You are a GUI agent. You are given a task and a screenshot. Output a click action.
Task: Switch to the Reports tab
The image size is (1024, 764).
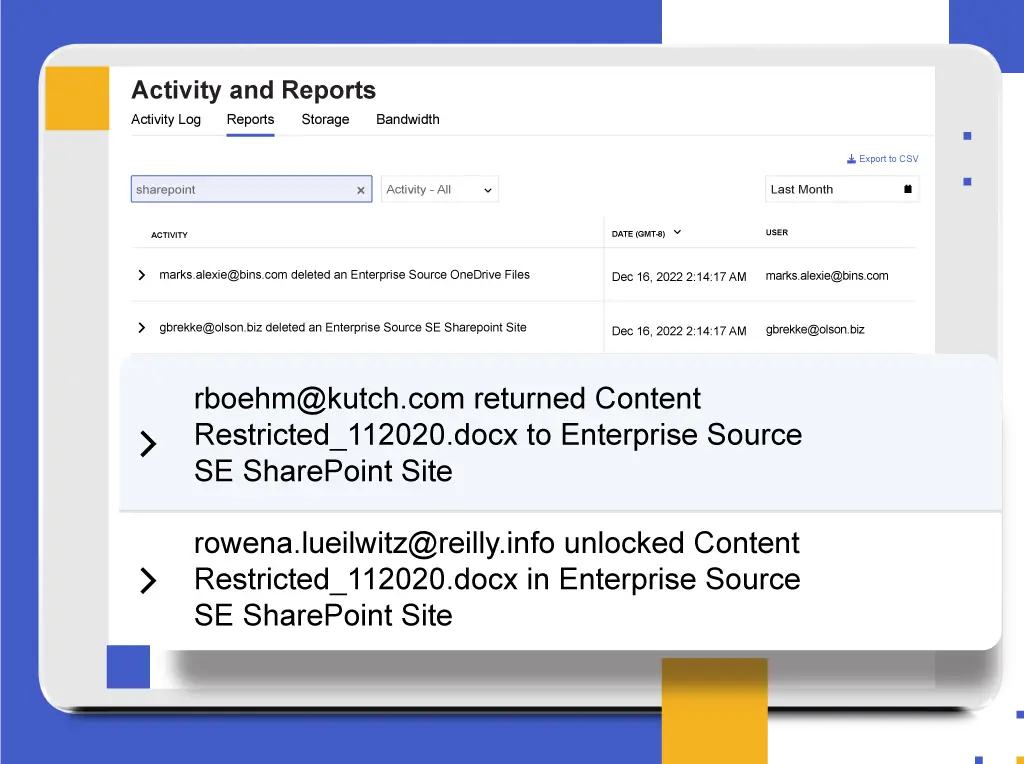point(250,119)
